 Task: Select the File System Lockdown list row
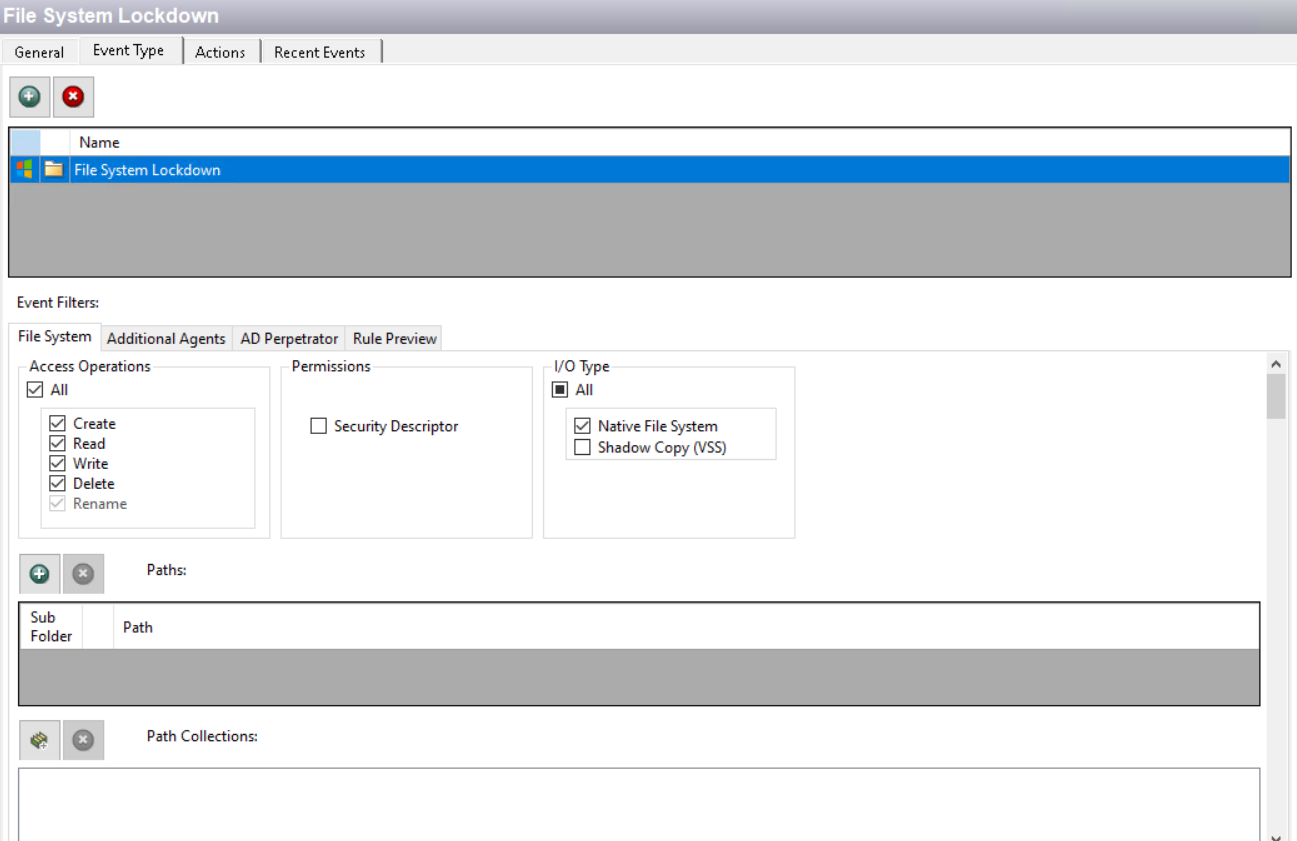[648, 170]
